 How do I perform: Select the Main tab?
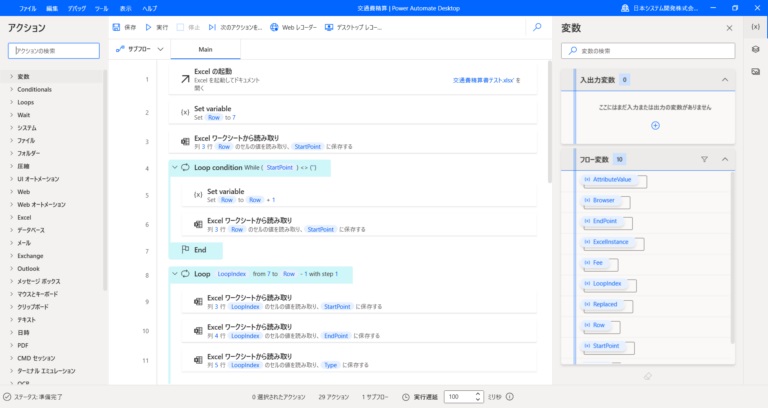[205, 49]
